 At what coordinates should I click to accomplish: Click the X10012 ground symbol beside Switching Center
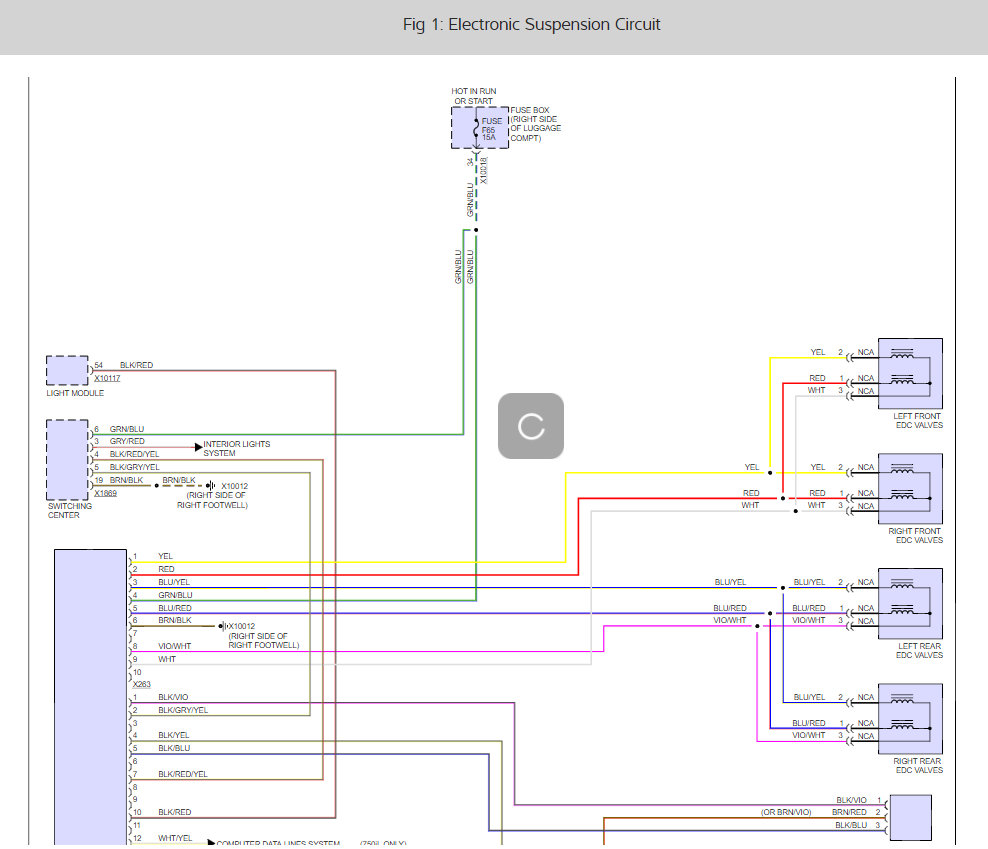click(x=211, y=486)
